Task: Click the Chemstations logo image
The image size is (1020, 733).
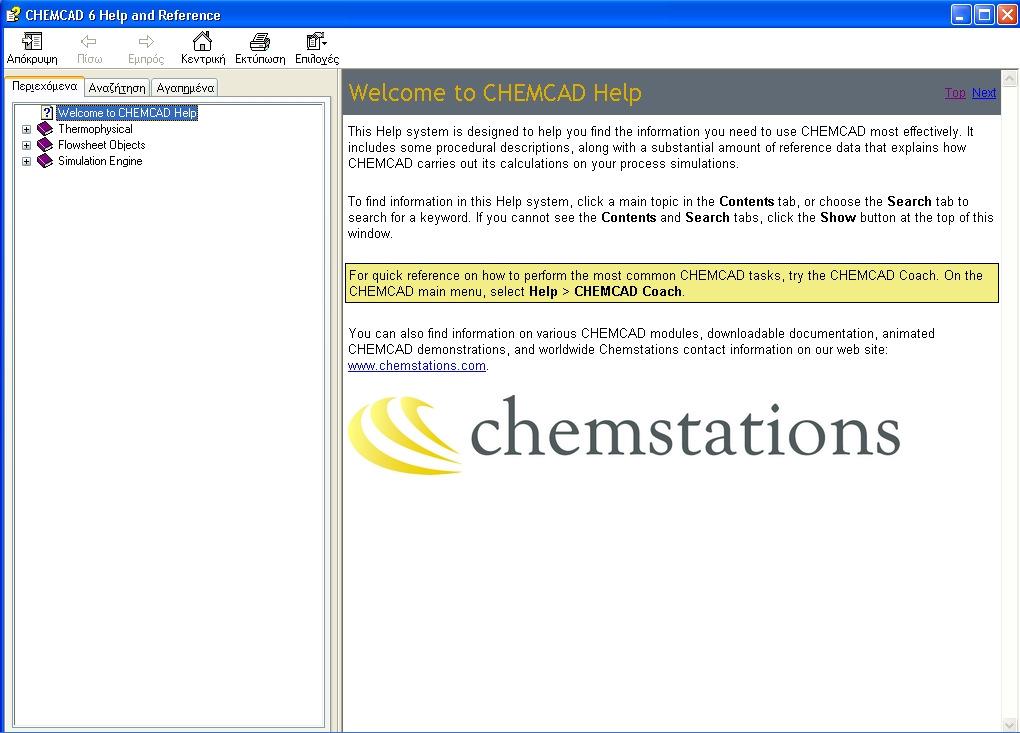Action: point(624,434)
